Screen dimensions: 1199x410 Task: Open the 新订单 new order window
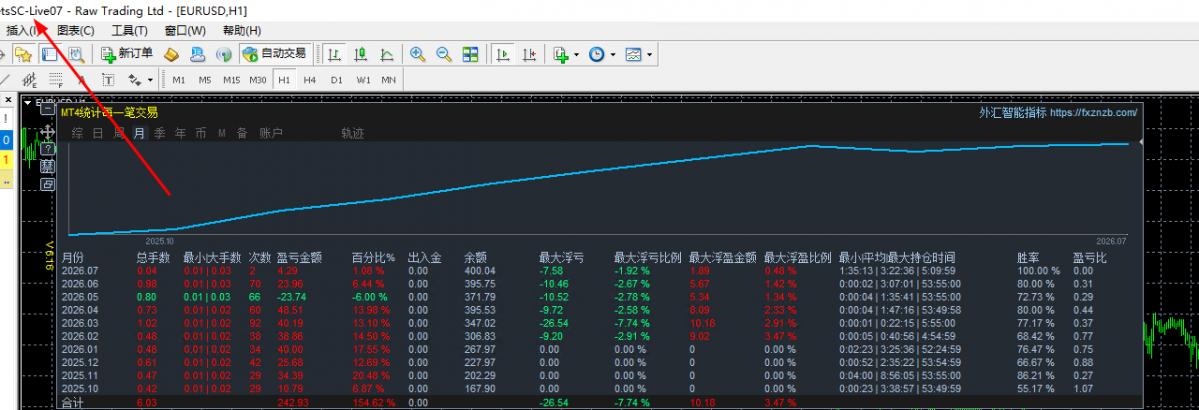(127, 54)
